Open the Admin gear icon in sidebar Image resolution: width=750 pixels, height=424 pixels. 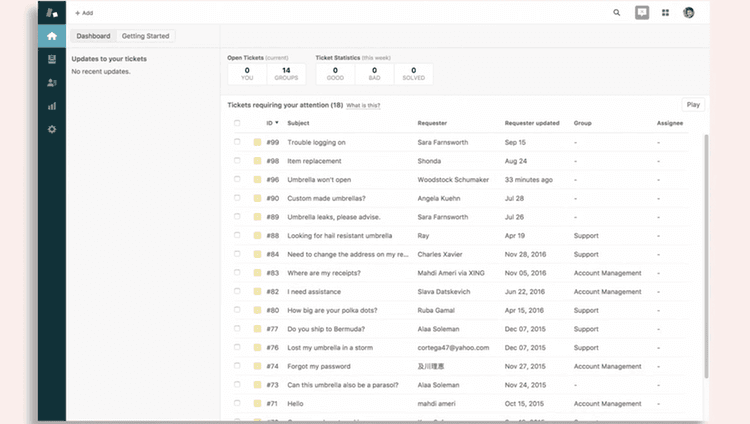pyautogui.click(x=51, y=129)
